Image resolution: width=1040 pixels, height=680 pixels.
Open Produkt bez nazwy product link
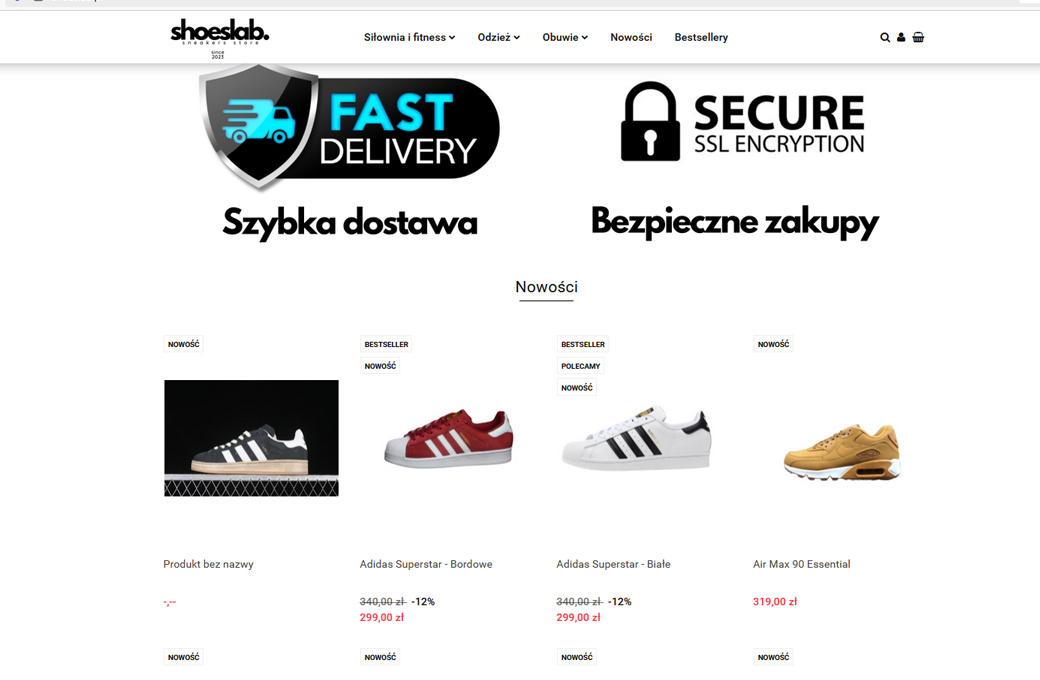pos(208,564)
